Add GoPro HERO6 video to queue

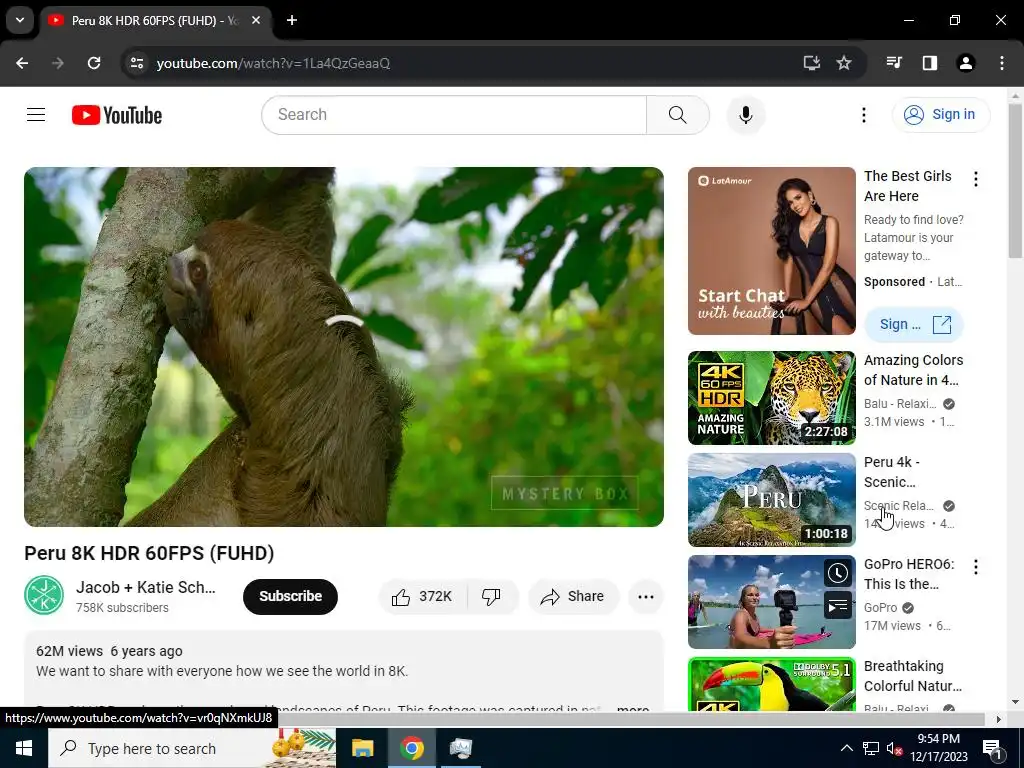click(838, 607)
